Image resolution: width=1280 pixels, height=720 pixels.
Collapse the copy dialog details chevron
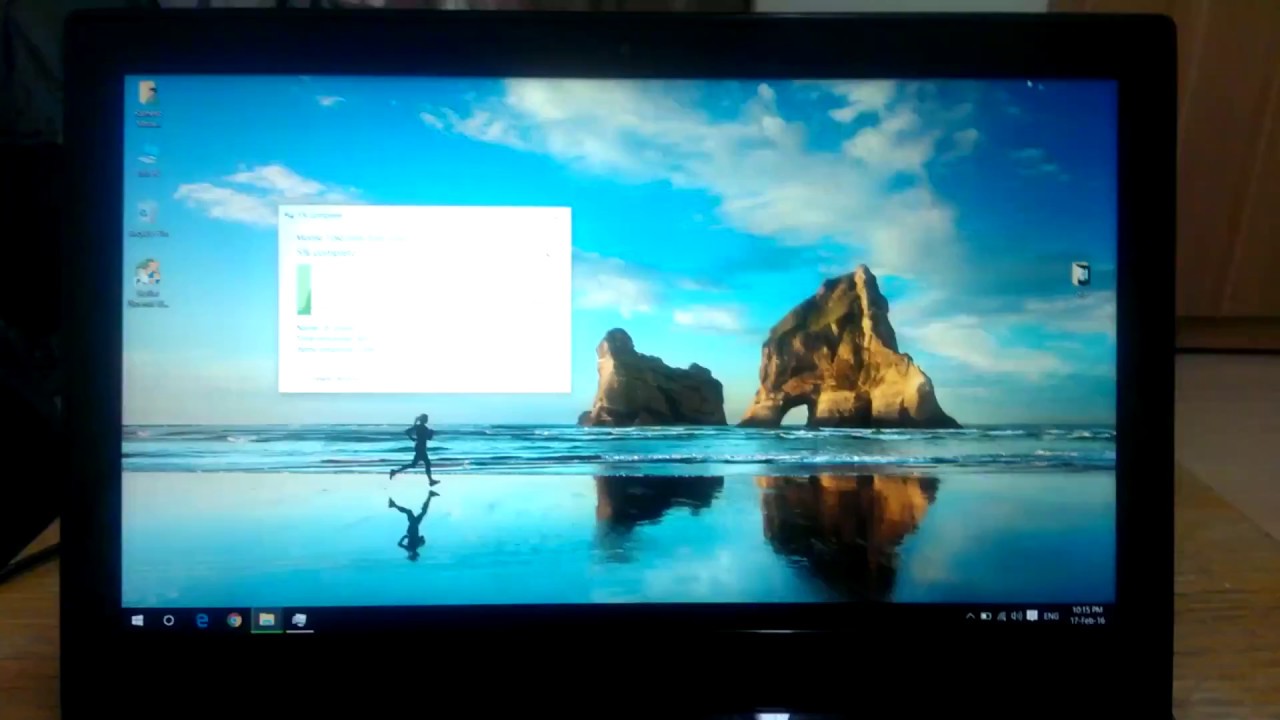coord(547,254)
